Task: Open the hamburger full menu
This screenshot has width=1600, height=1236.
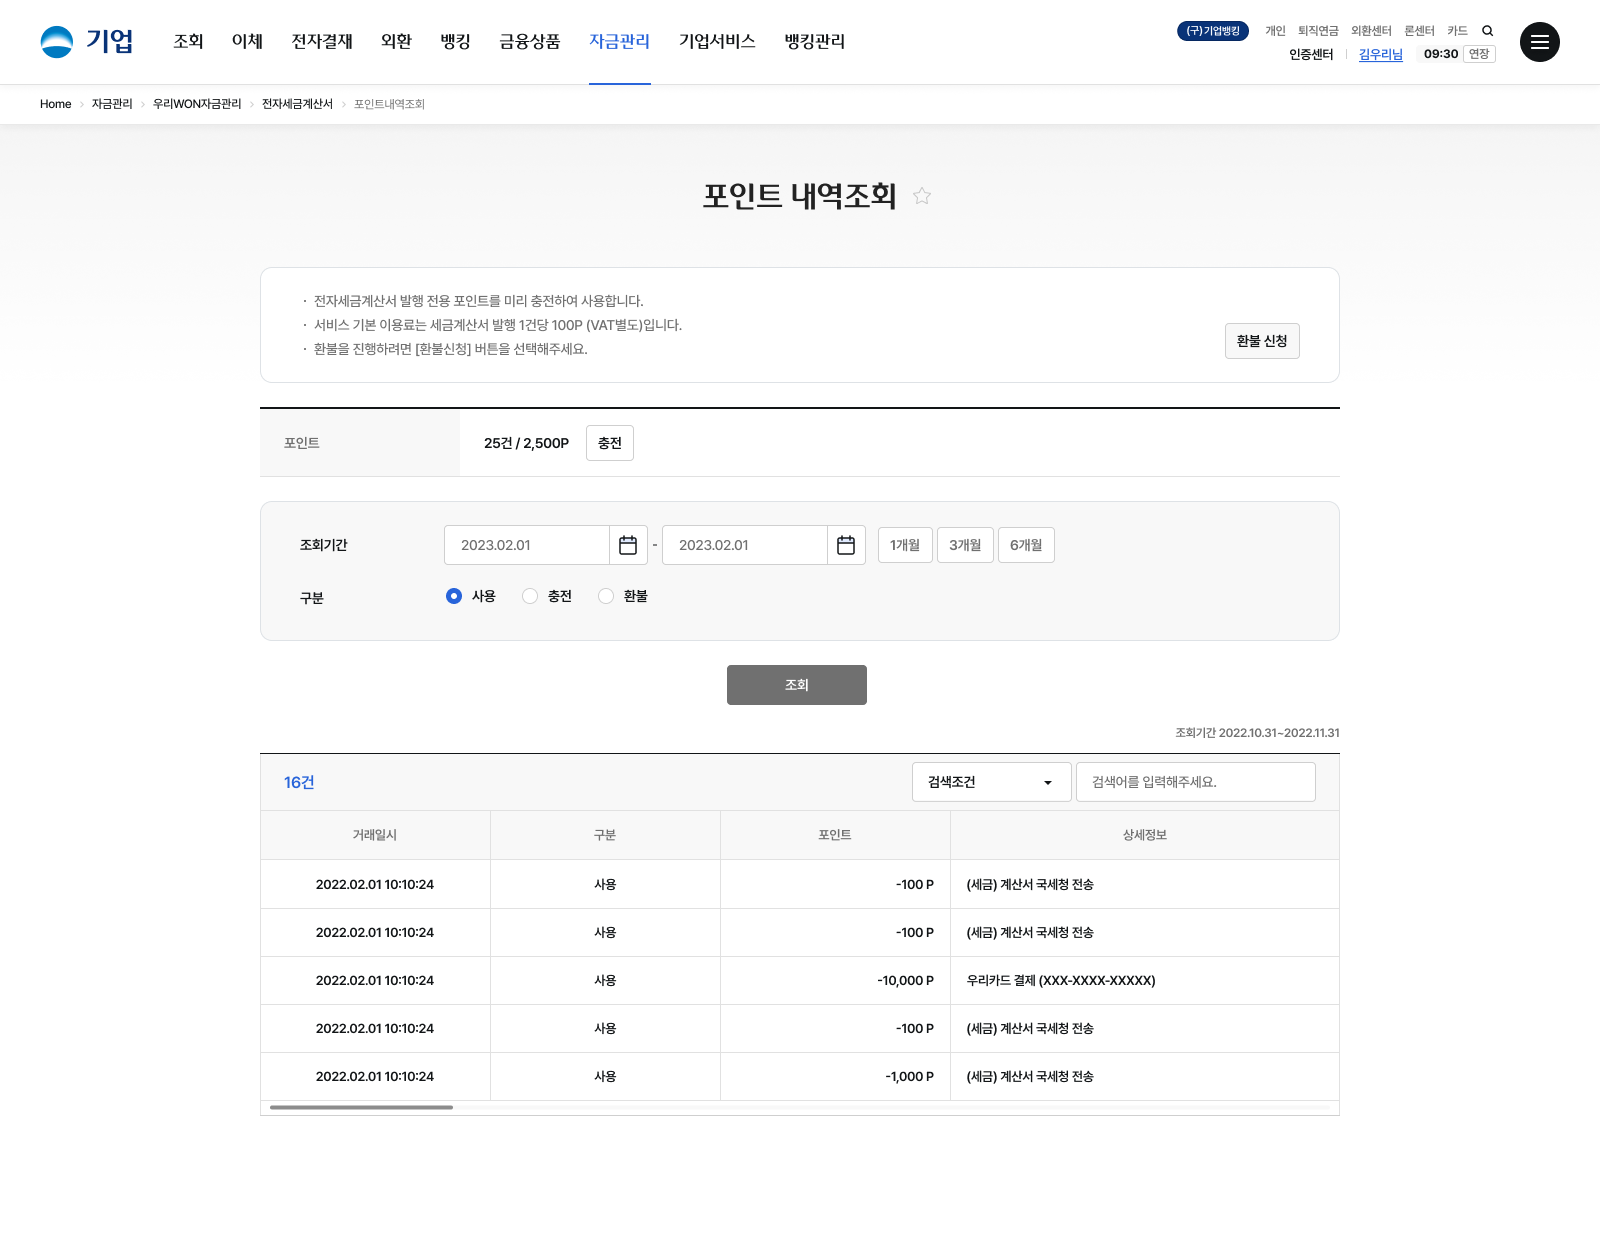Action: [x=1539, y=42]
